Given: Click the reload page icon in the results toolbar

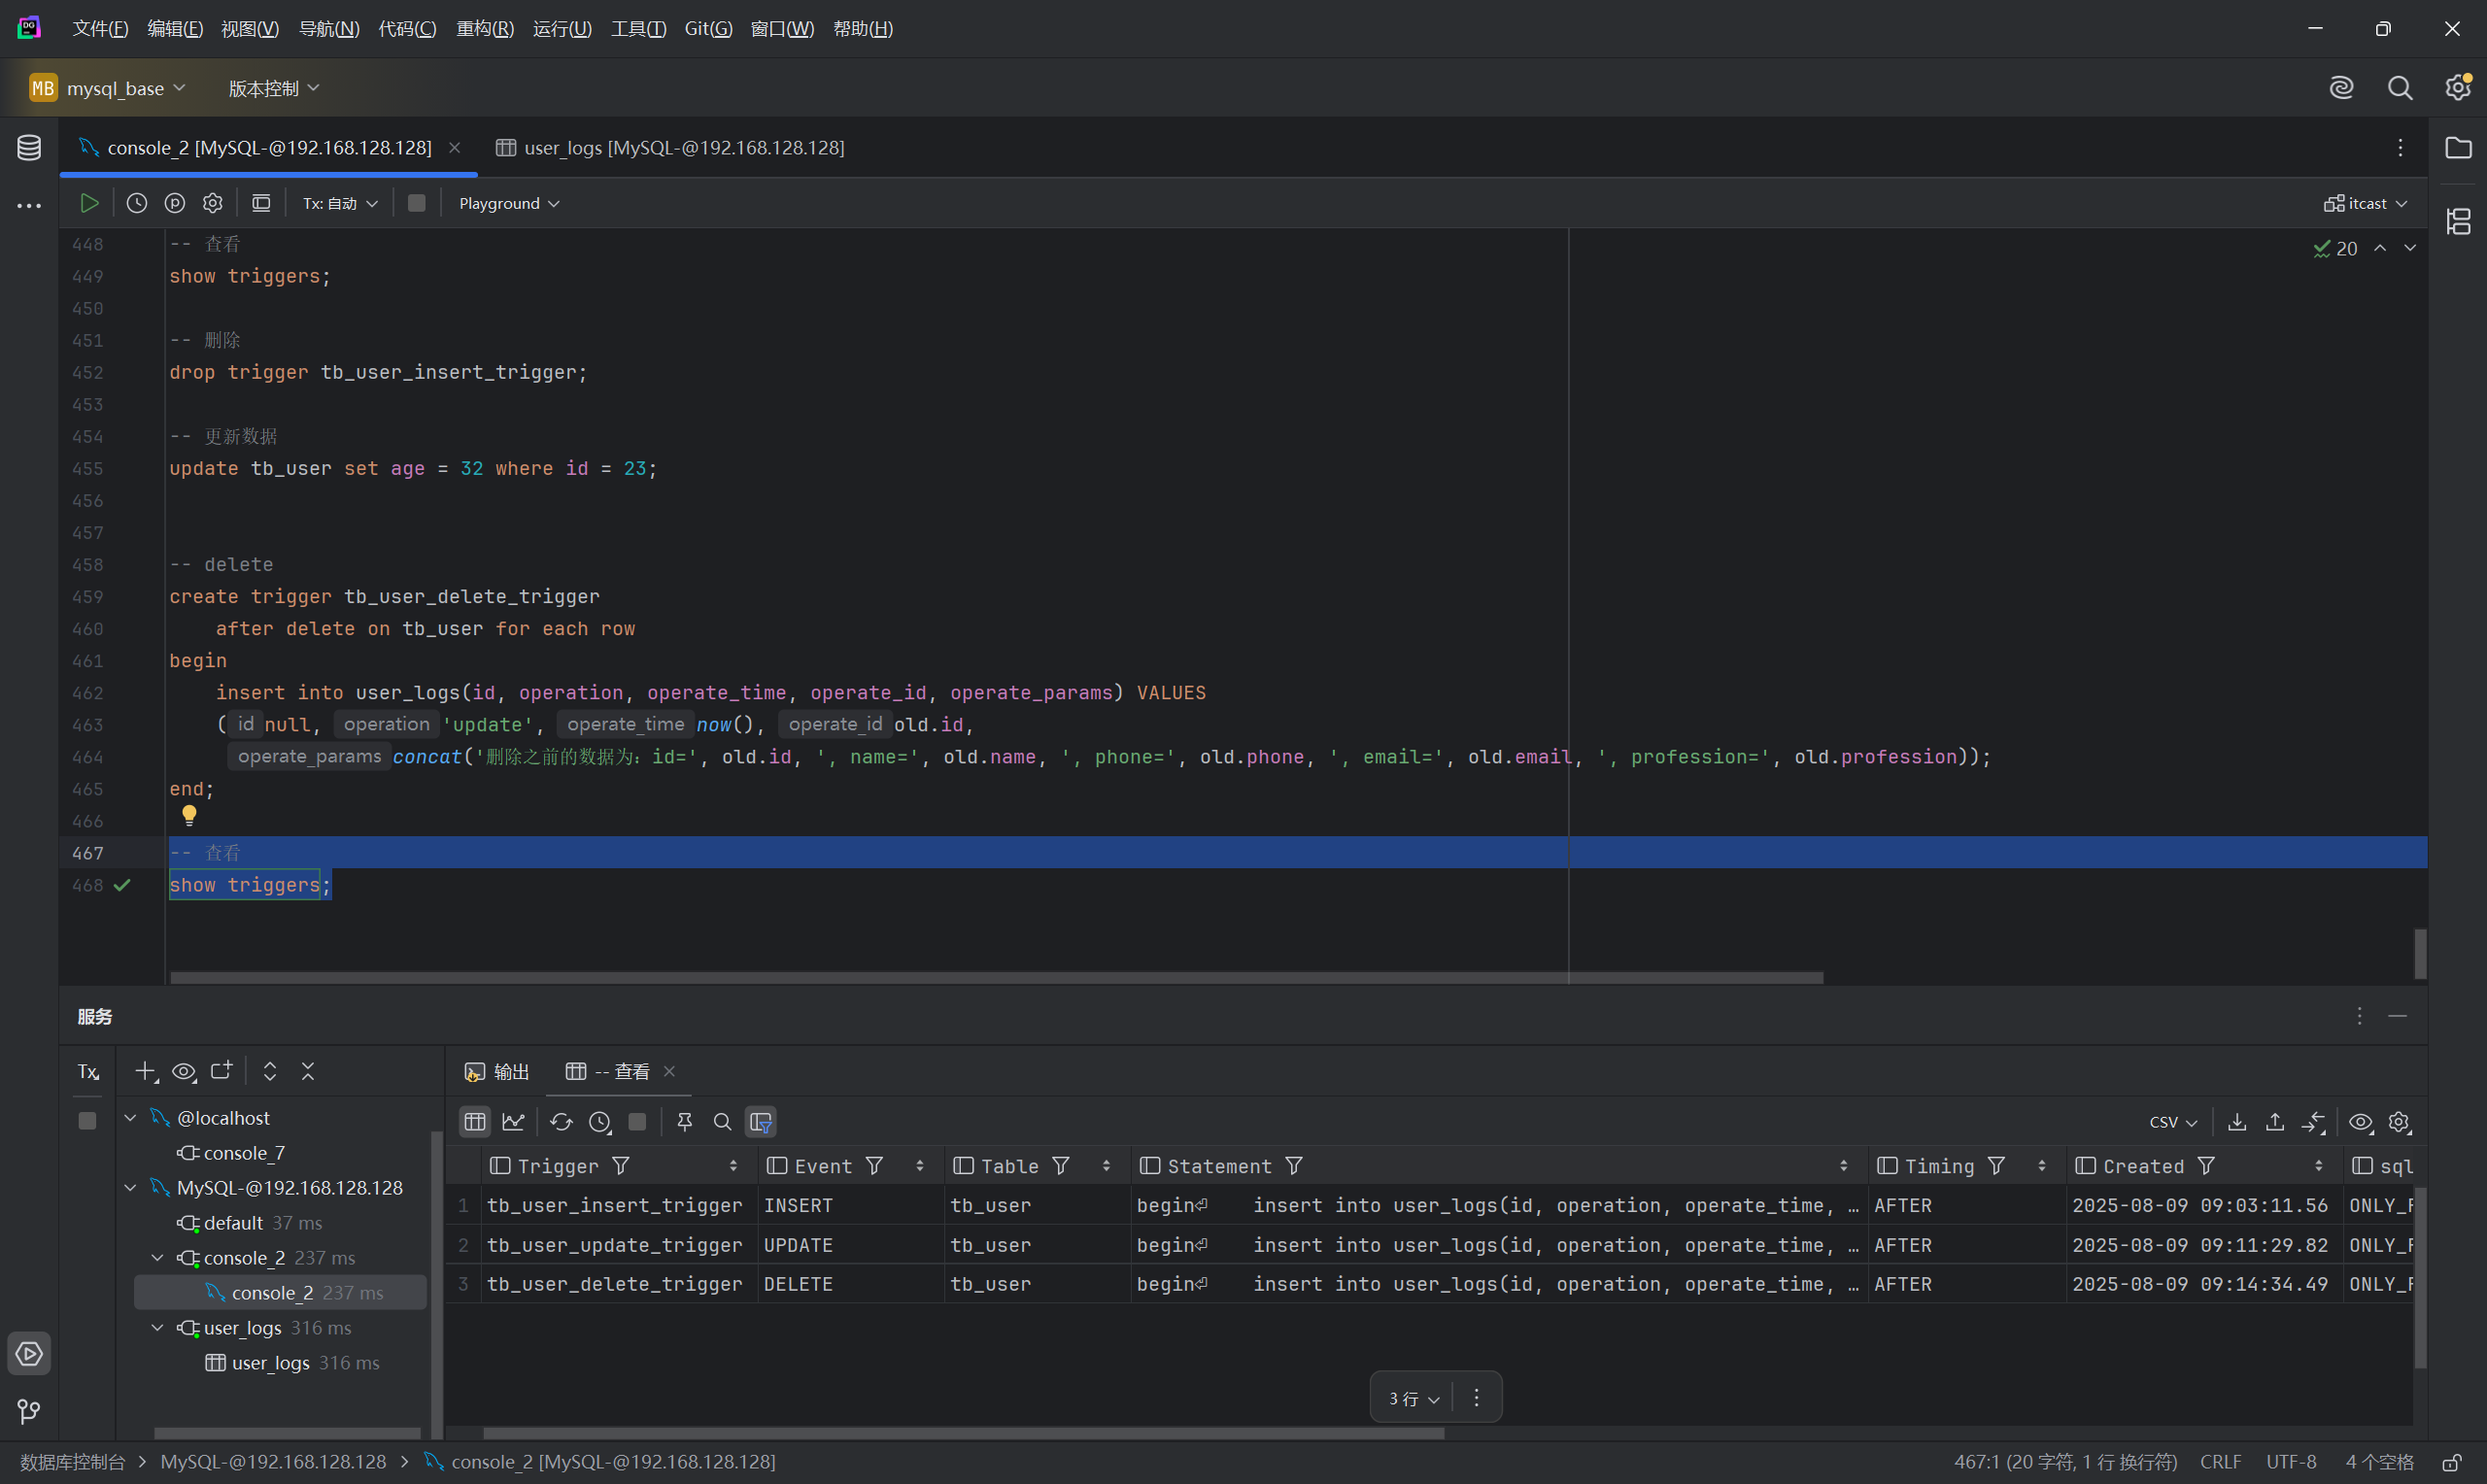Looking at the screenshot, I should pos(561,1122).
